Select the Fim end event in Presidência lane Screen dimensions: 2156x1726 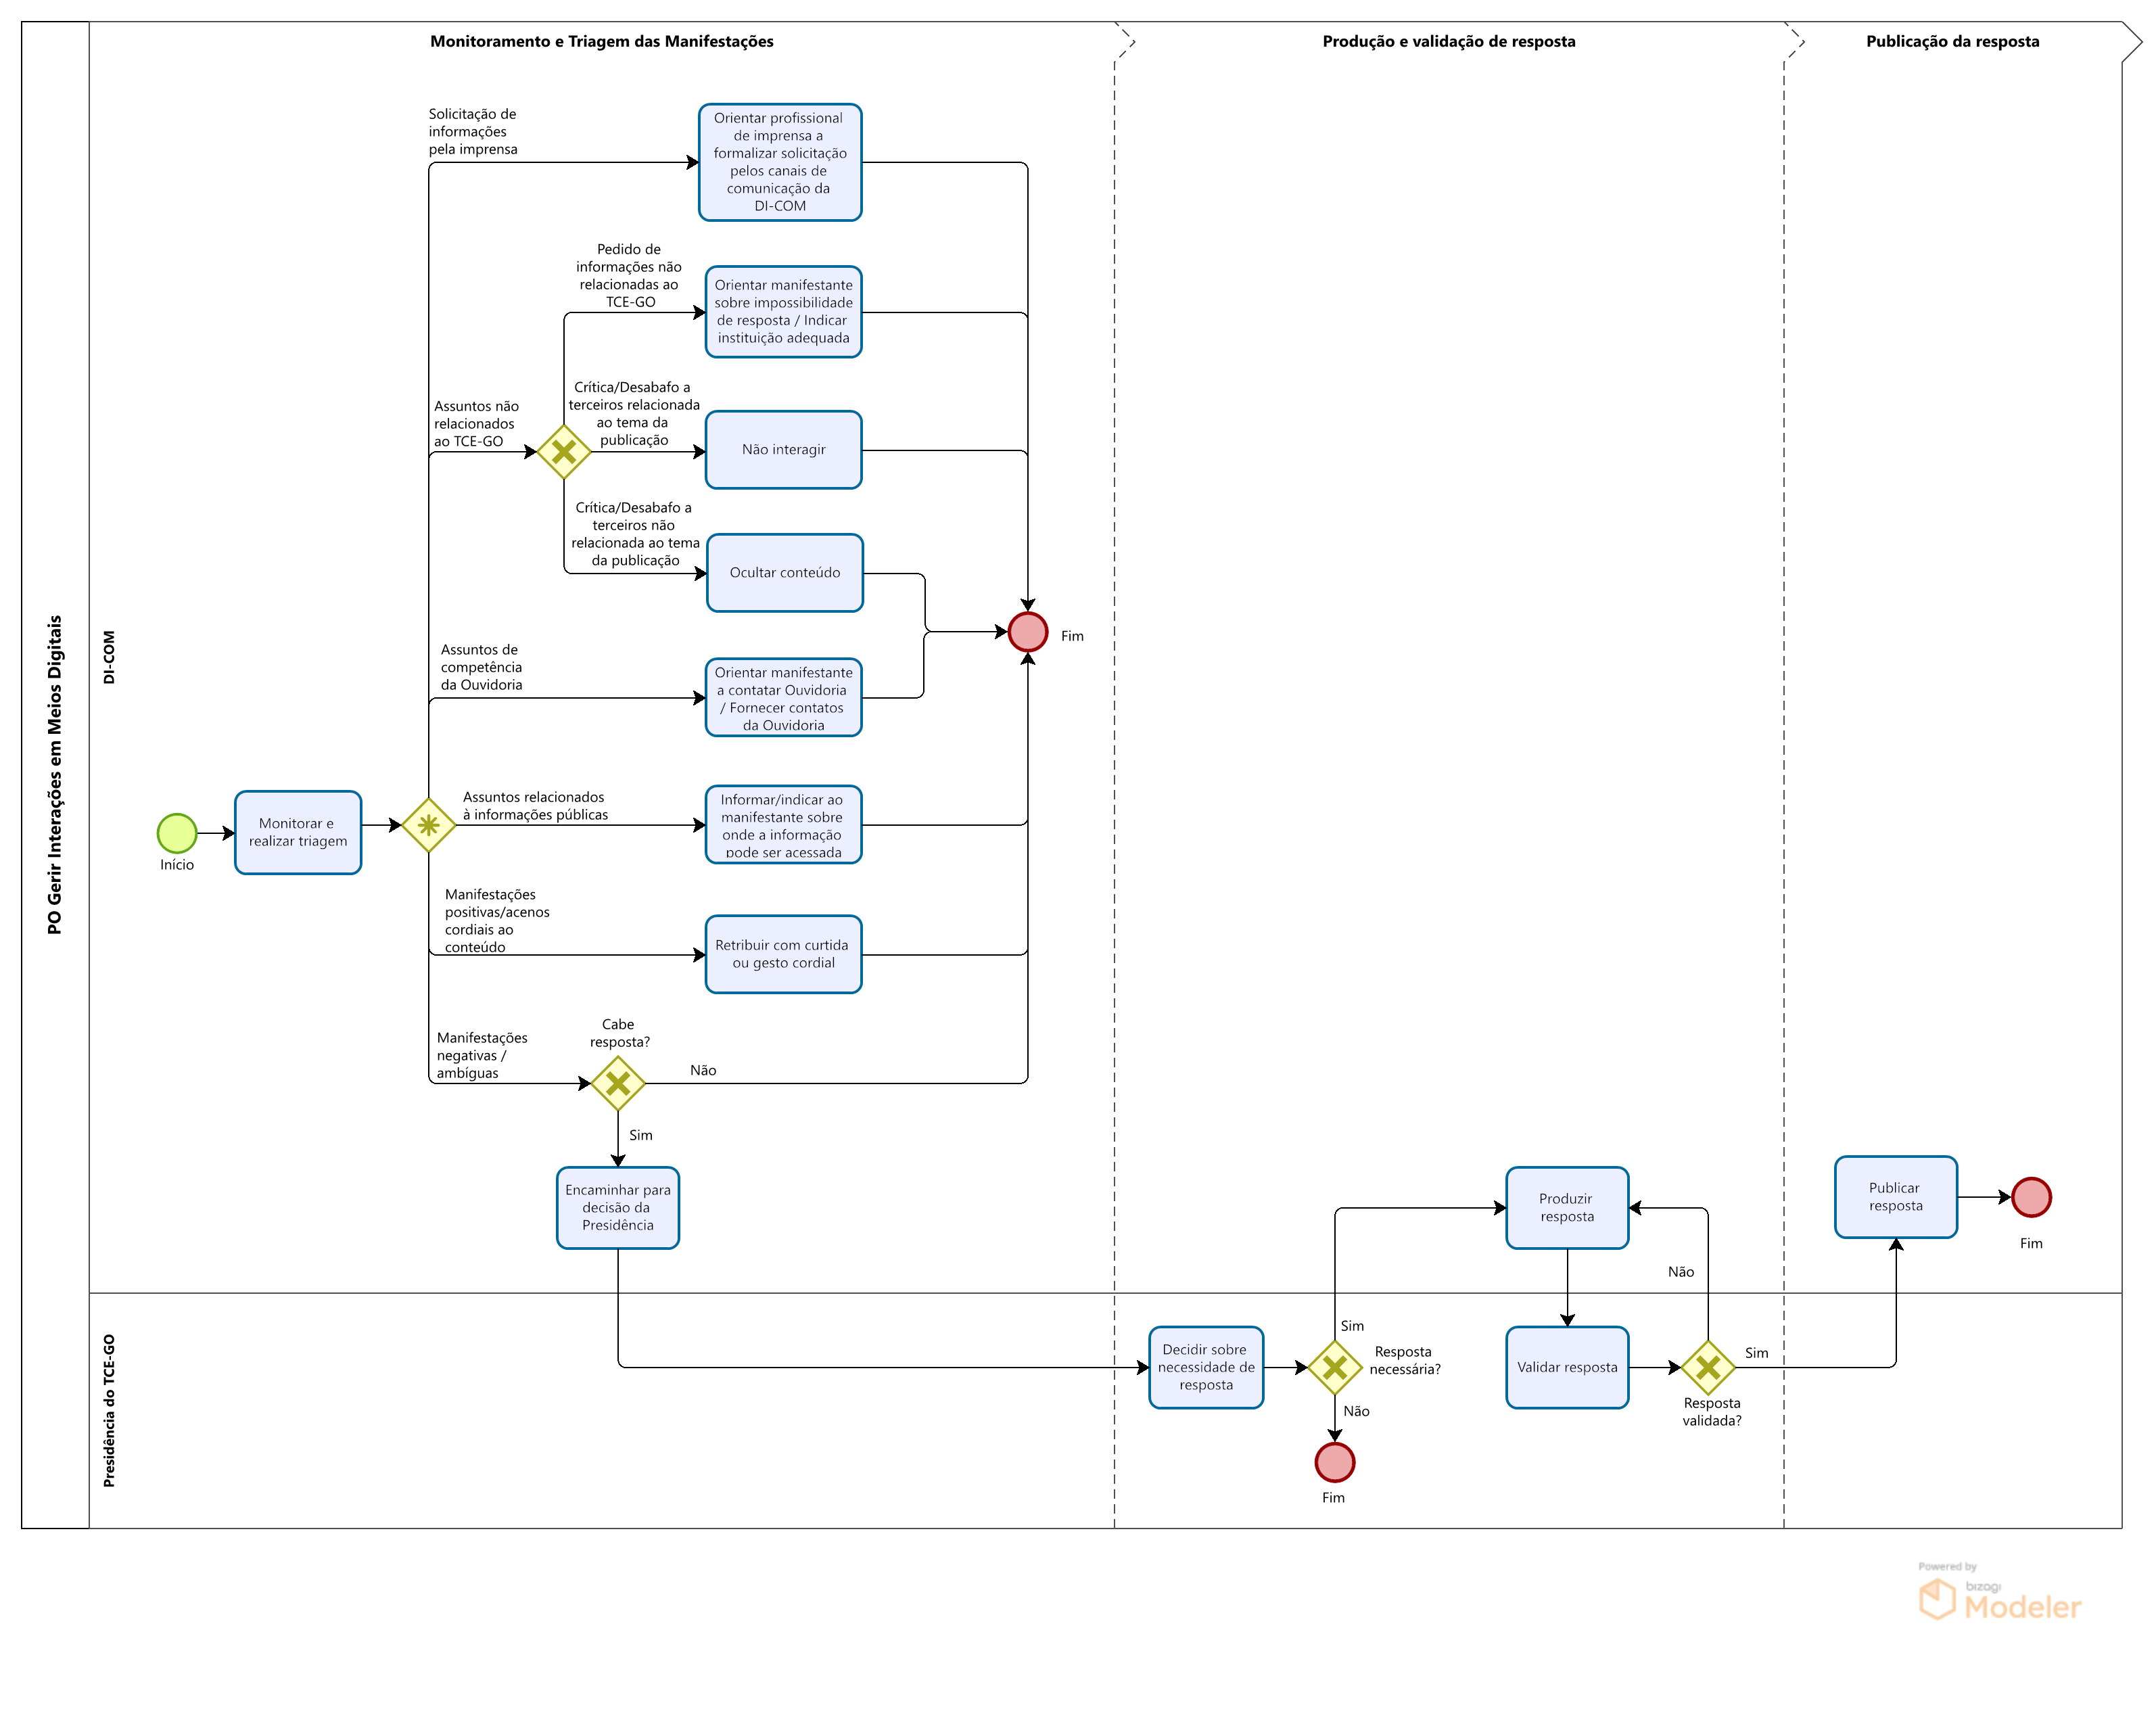pyautogui.click(x=1335, y=1462)
